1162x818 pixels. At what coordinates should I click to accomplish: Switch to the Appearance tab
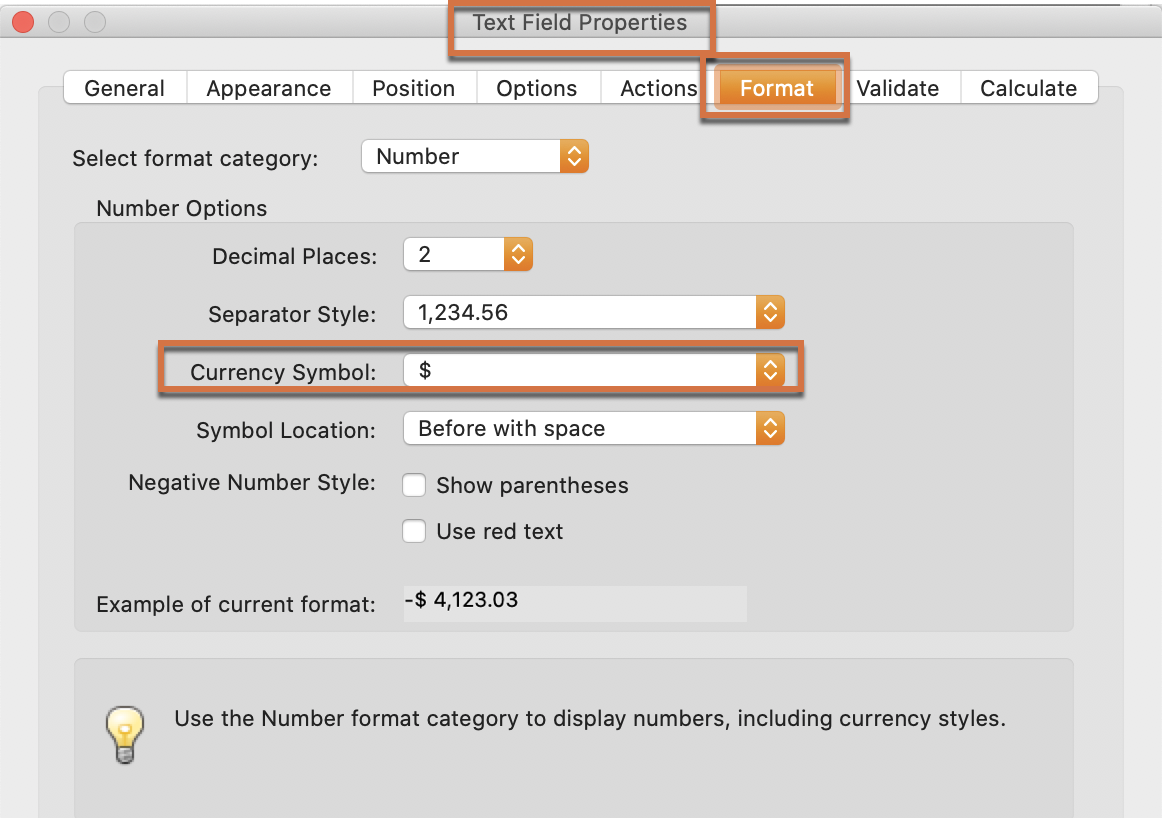[x=269, y=88]
